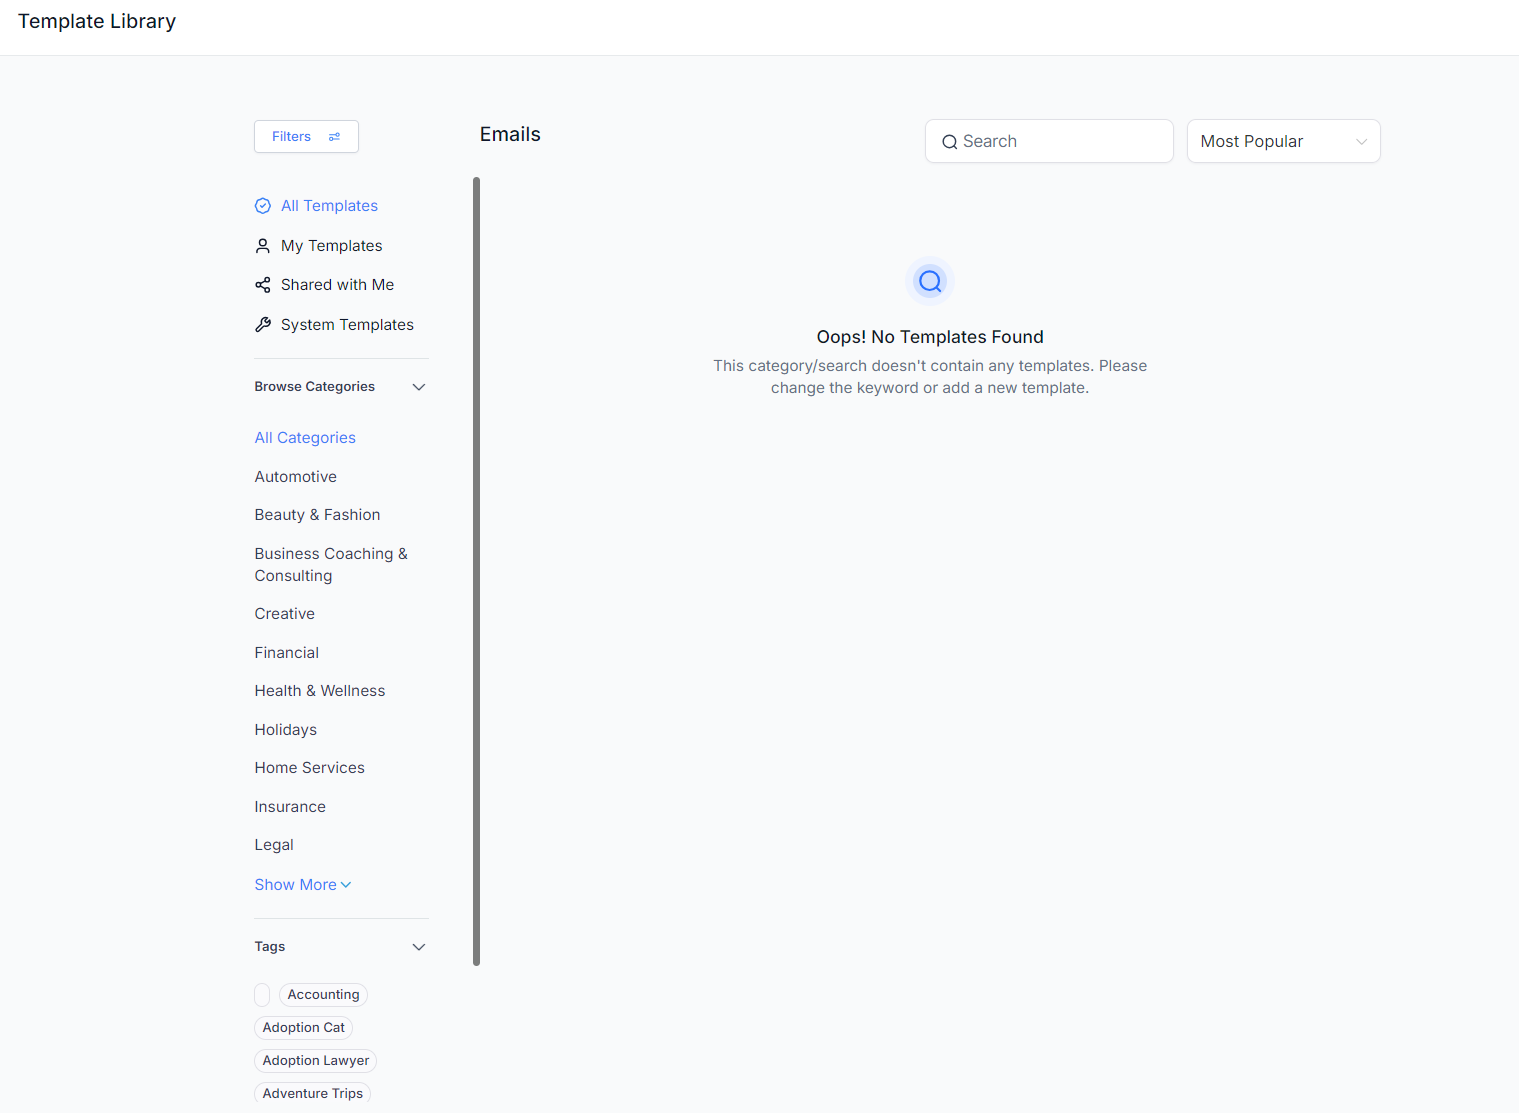Toggle the Adoption Cat tag
Viewport: 1519px width, 1113px height.
coord(303,1028)
